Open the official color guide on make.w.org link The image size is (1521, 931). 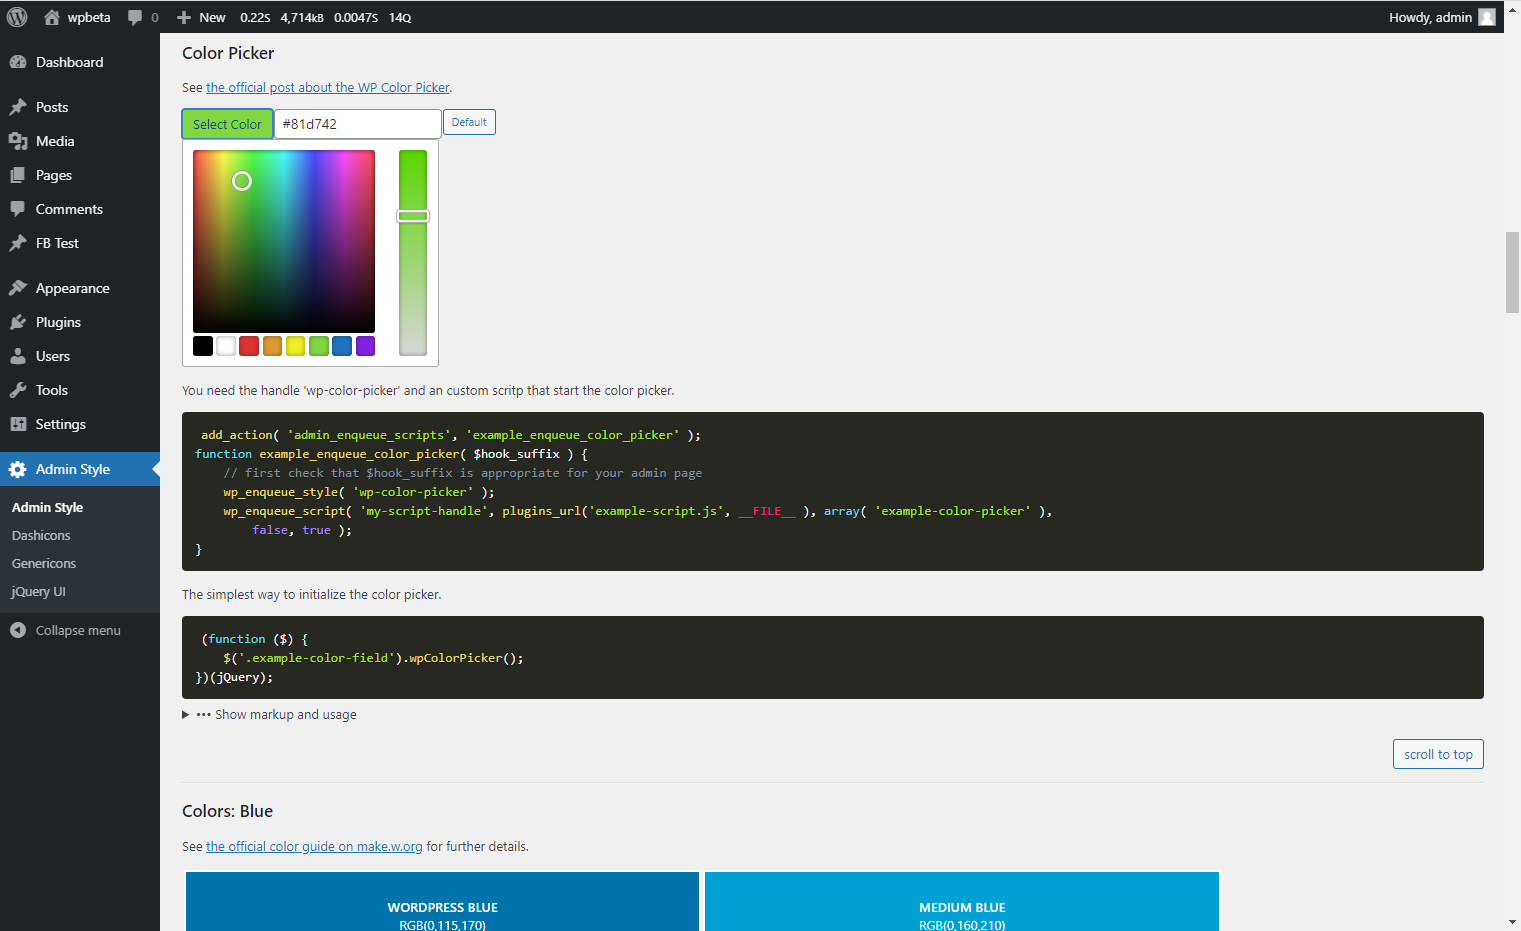[x=314, y=846]
